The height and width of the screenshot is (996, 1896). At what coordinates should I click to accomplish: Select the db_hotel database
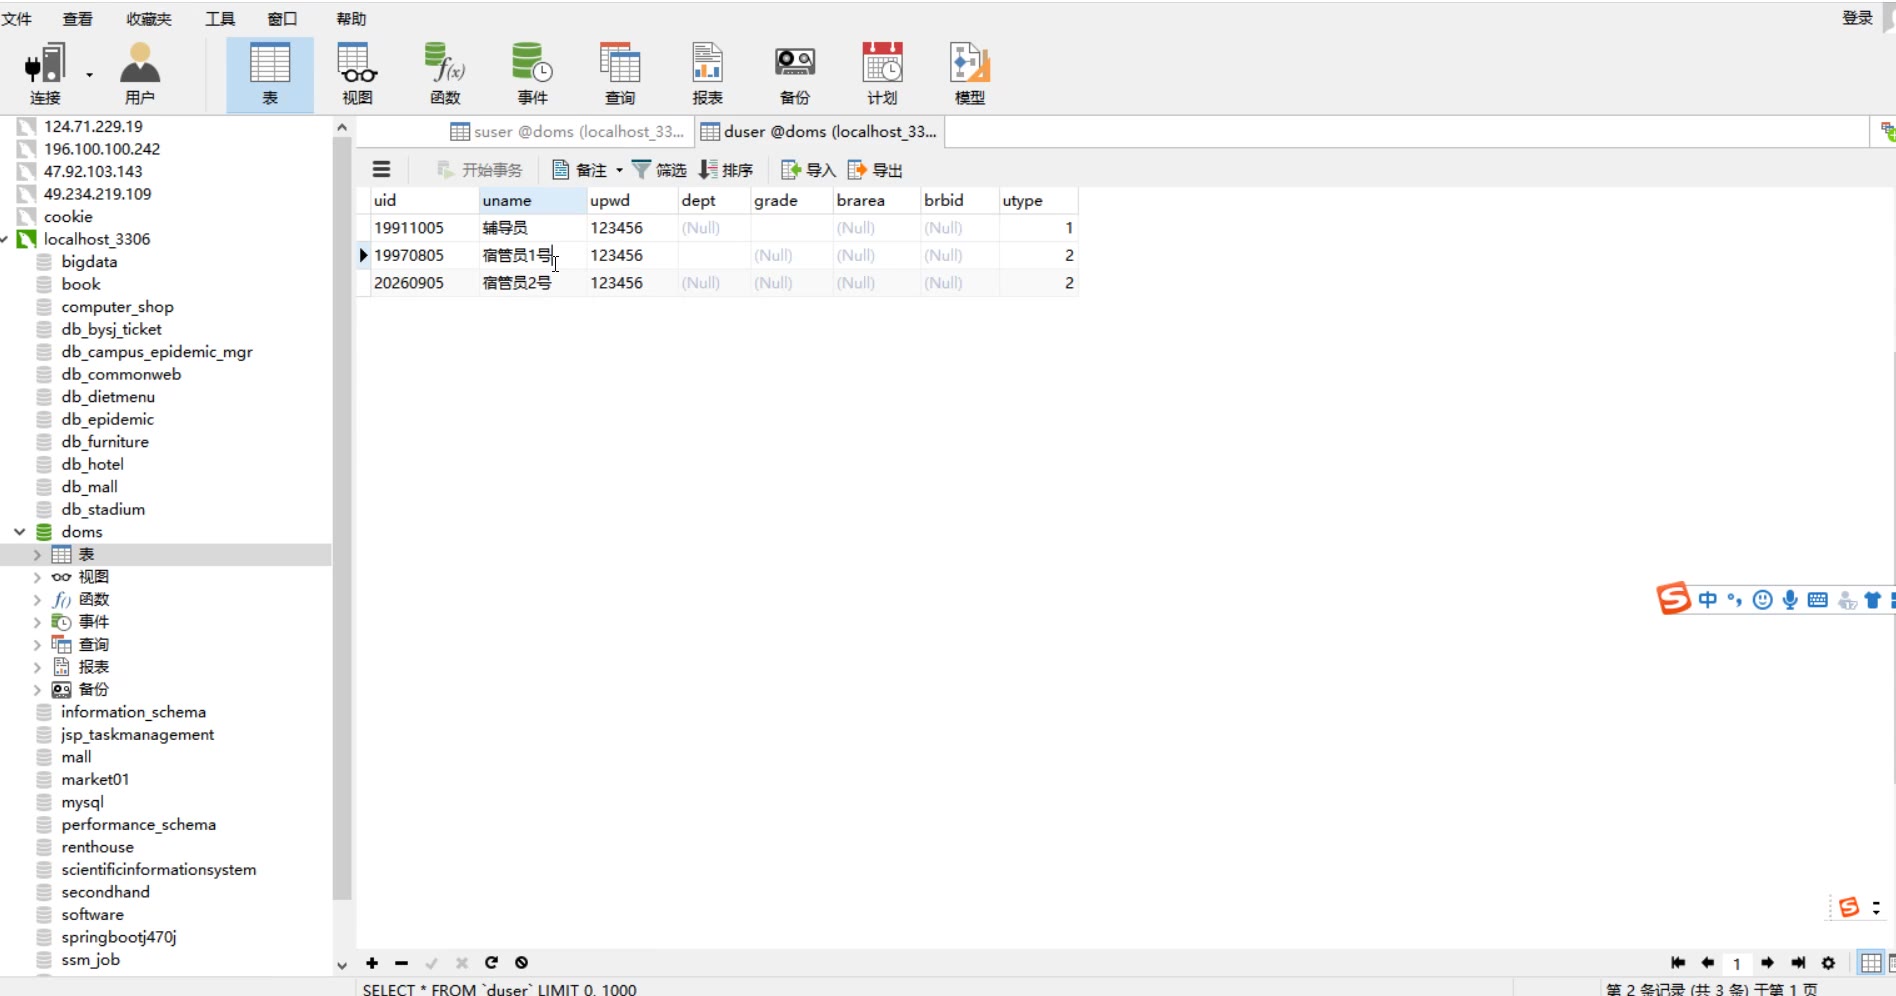92,465
